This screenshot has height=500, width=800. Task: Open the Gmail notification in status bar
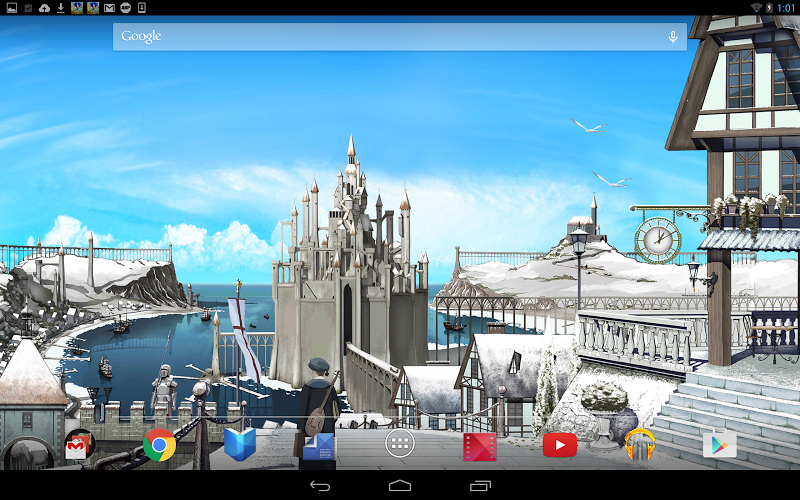pos(109,8)
